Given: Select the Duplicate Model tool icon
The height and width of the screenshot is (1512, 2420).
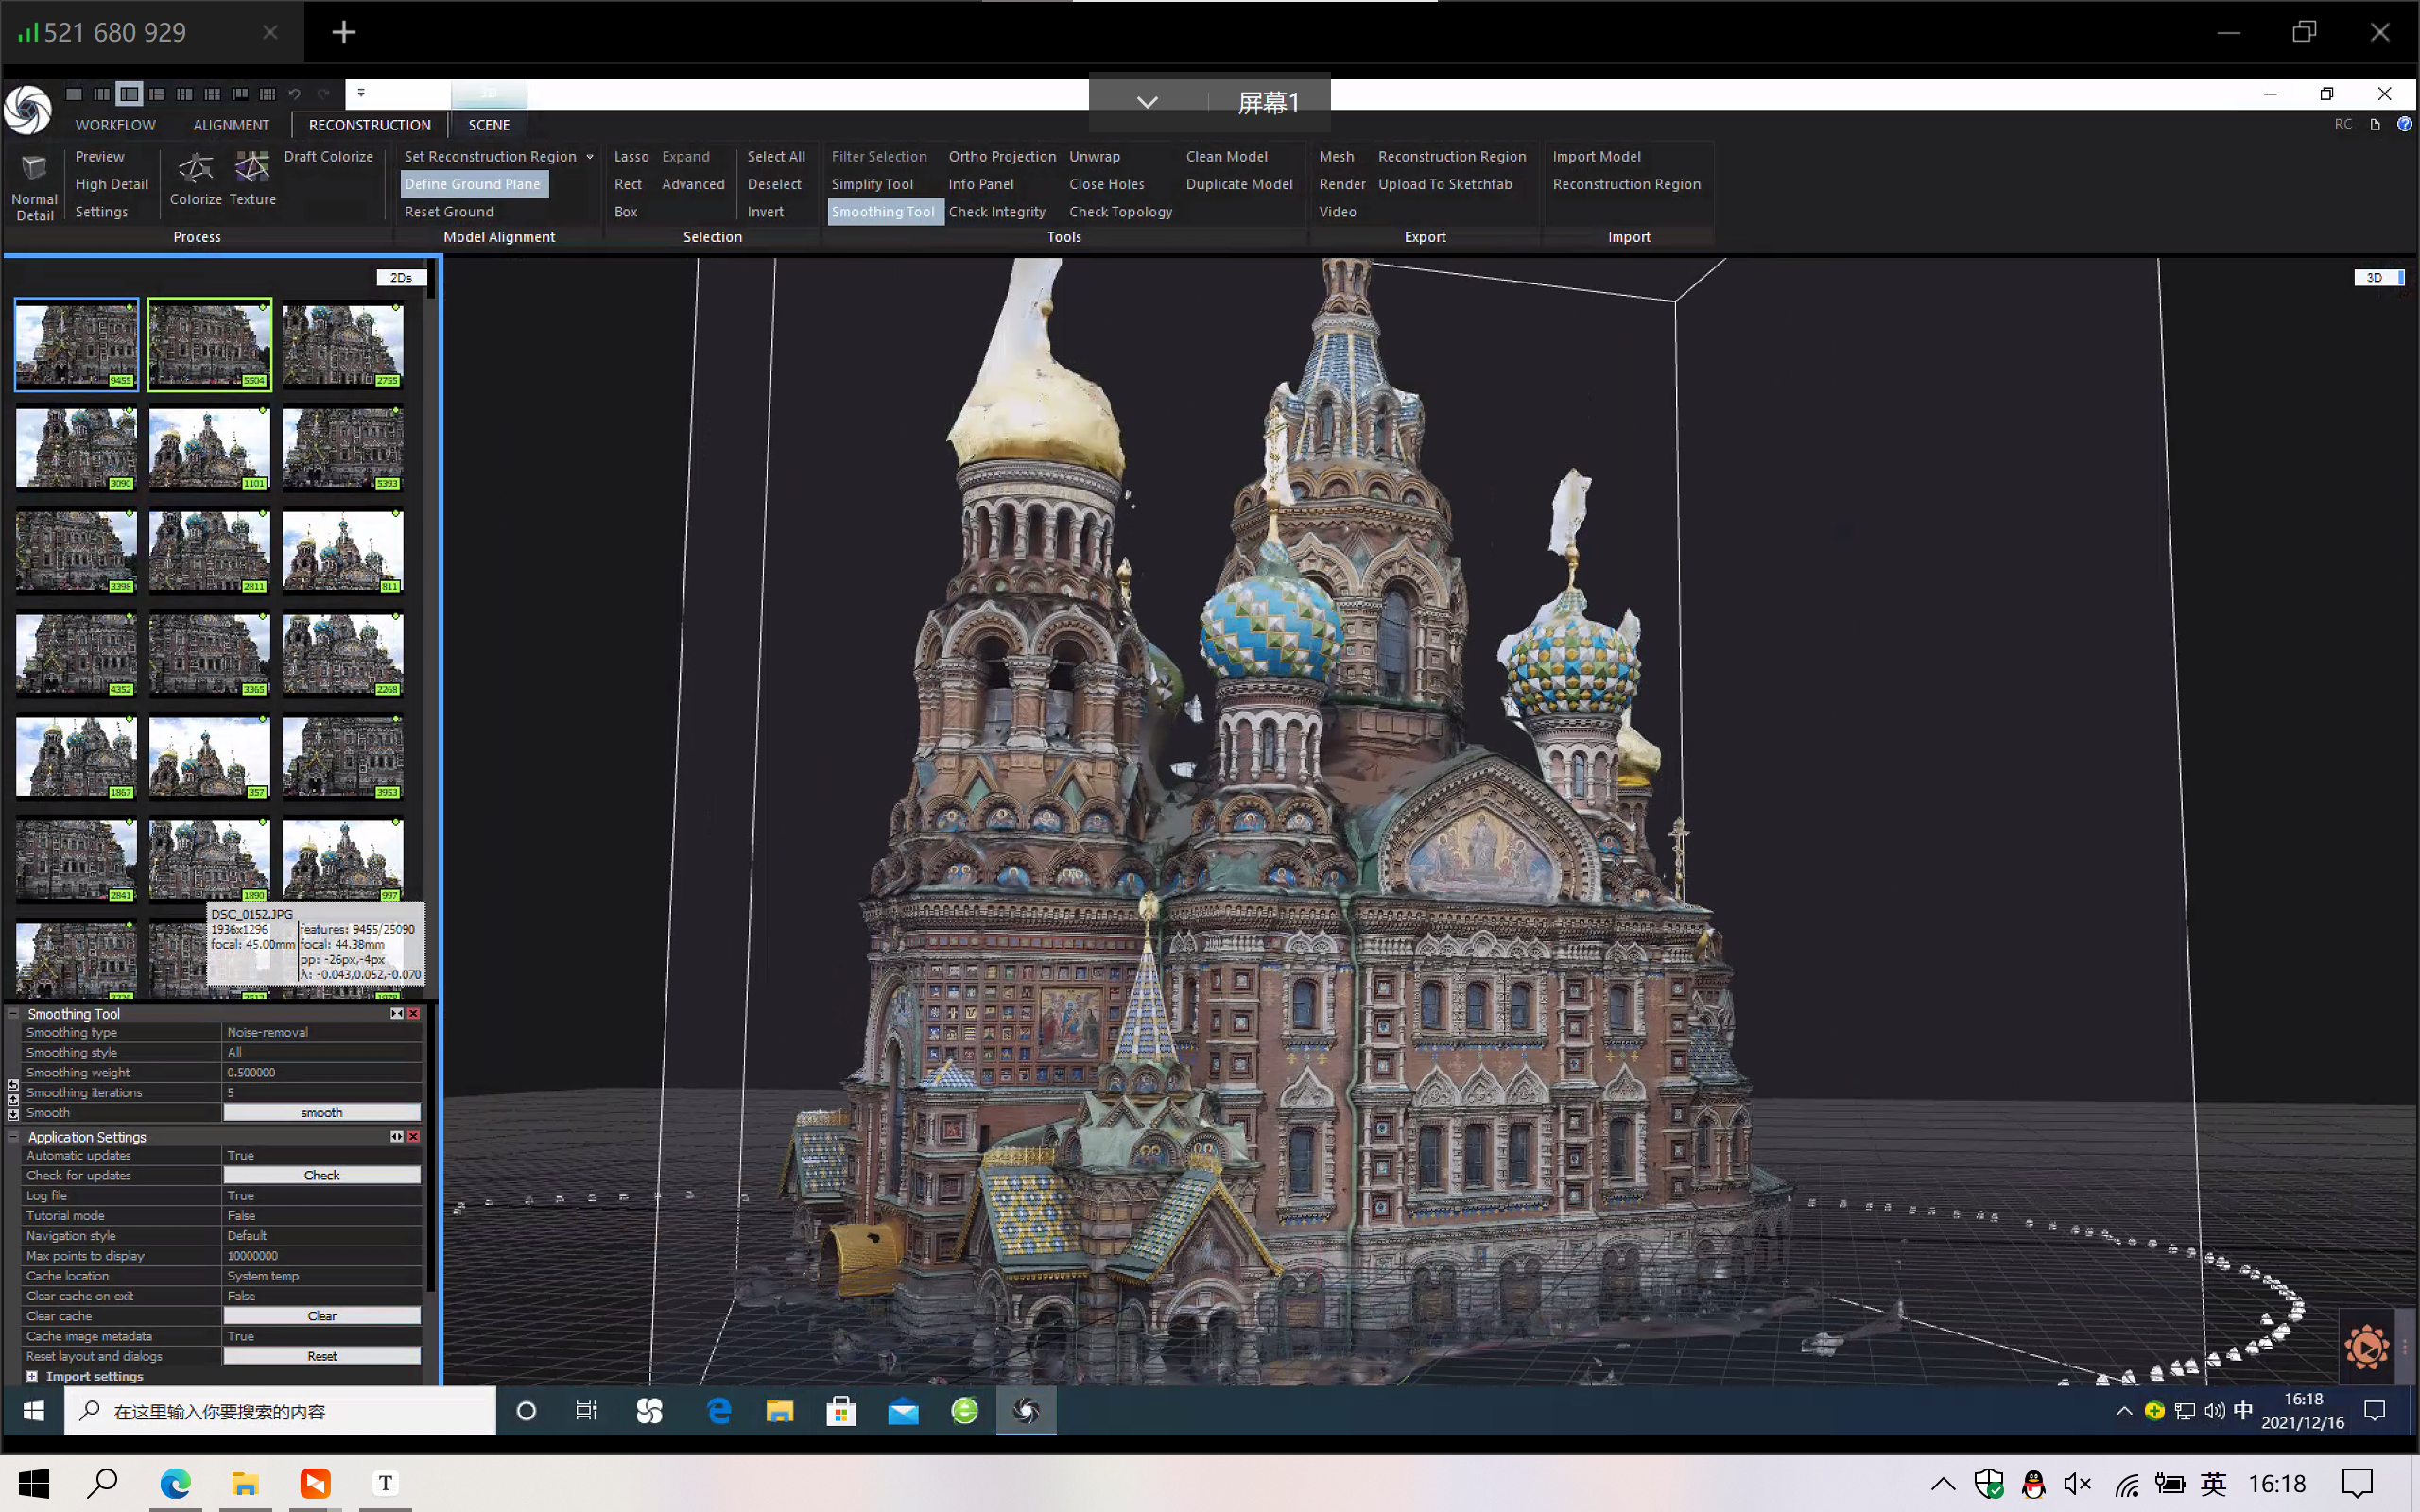Looking at the screenshot, I should [1240, 183].
